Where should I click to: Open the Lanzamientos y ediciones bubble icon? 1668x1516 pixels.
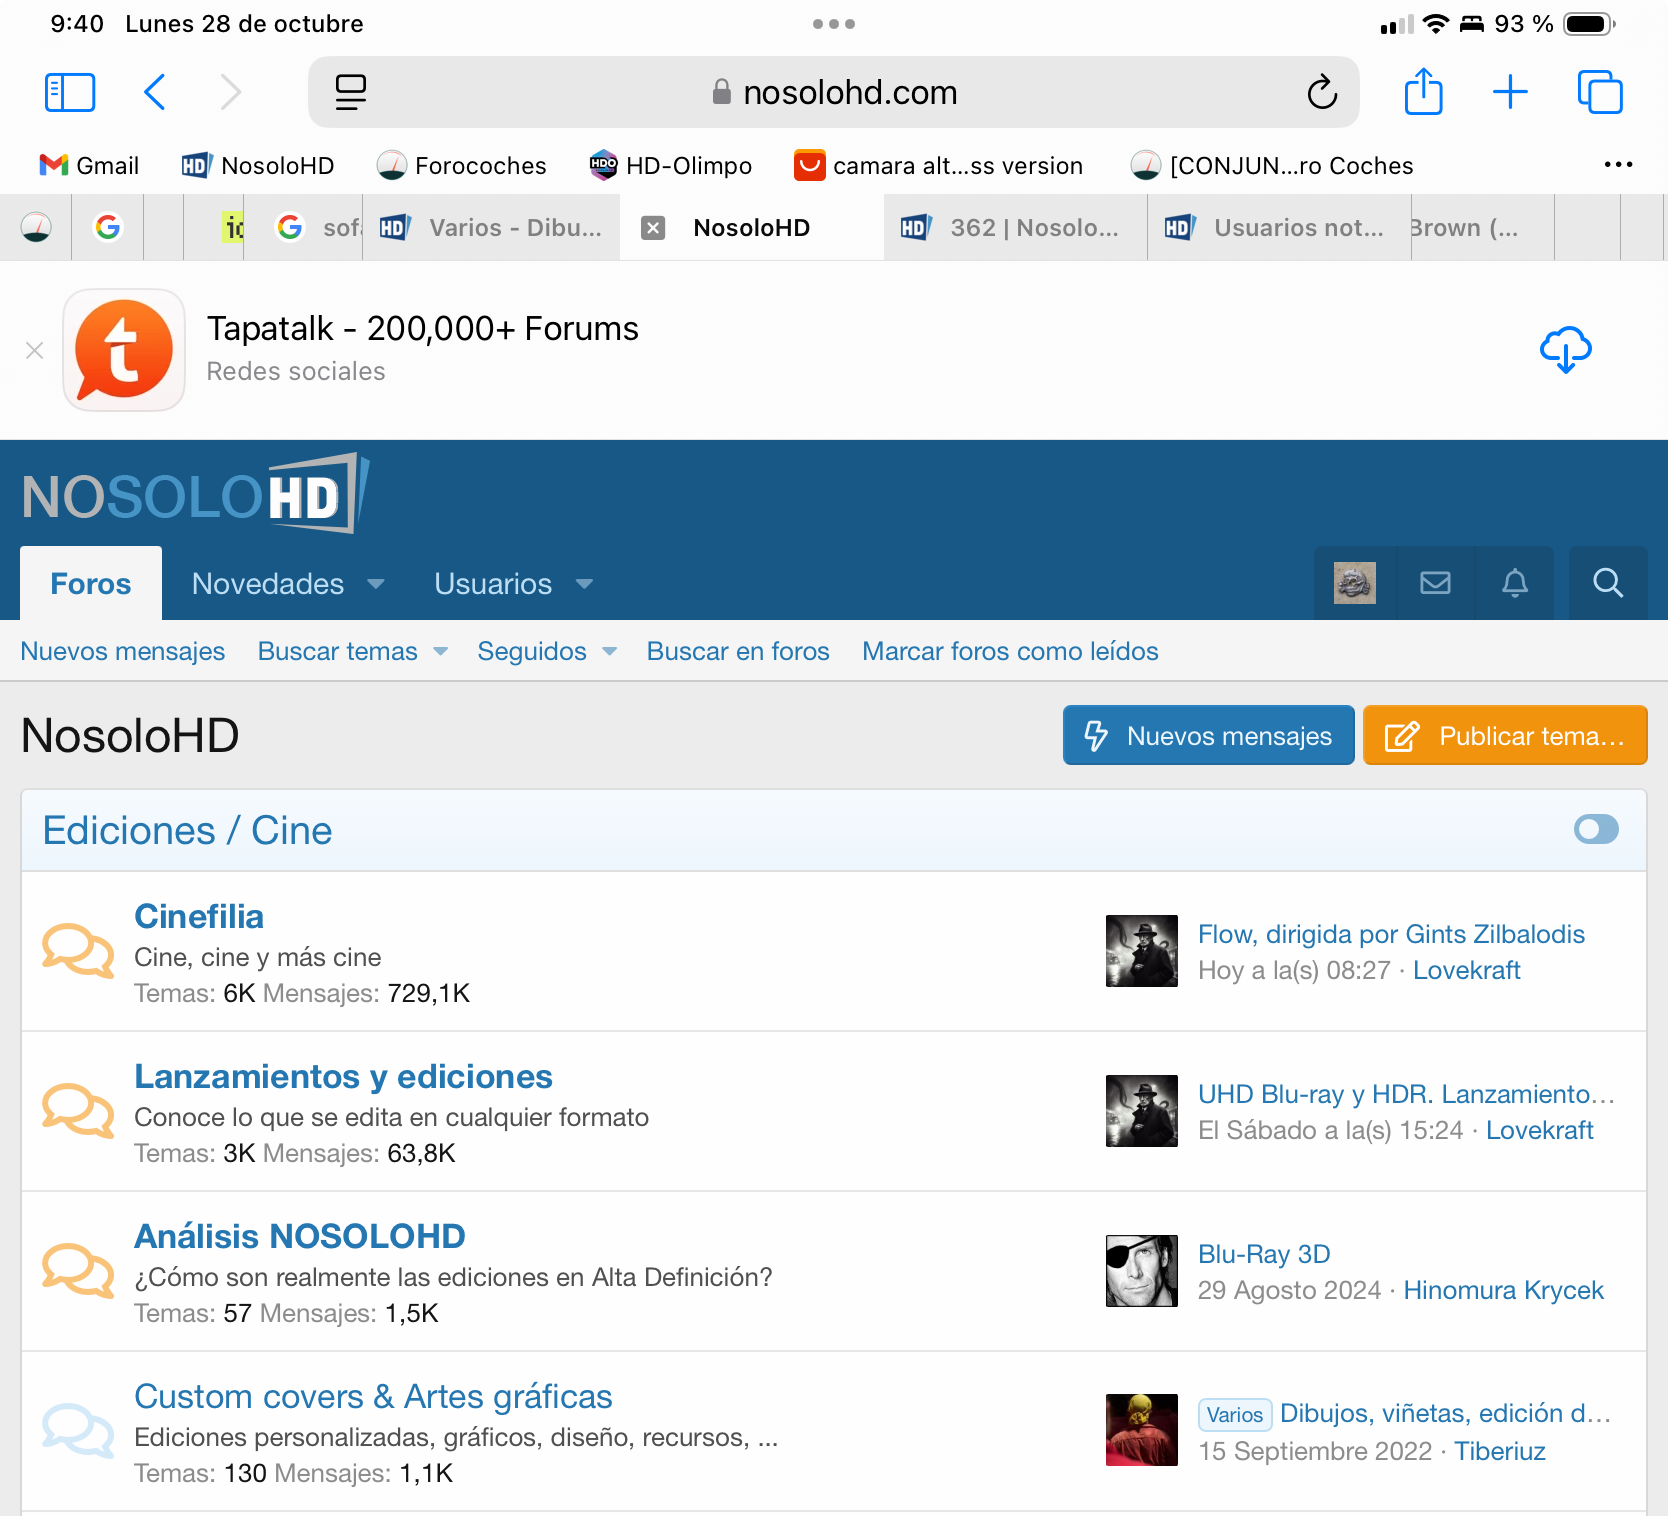pyautogui.click(x=78, y=1111)
